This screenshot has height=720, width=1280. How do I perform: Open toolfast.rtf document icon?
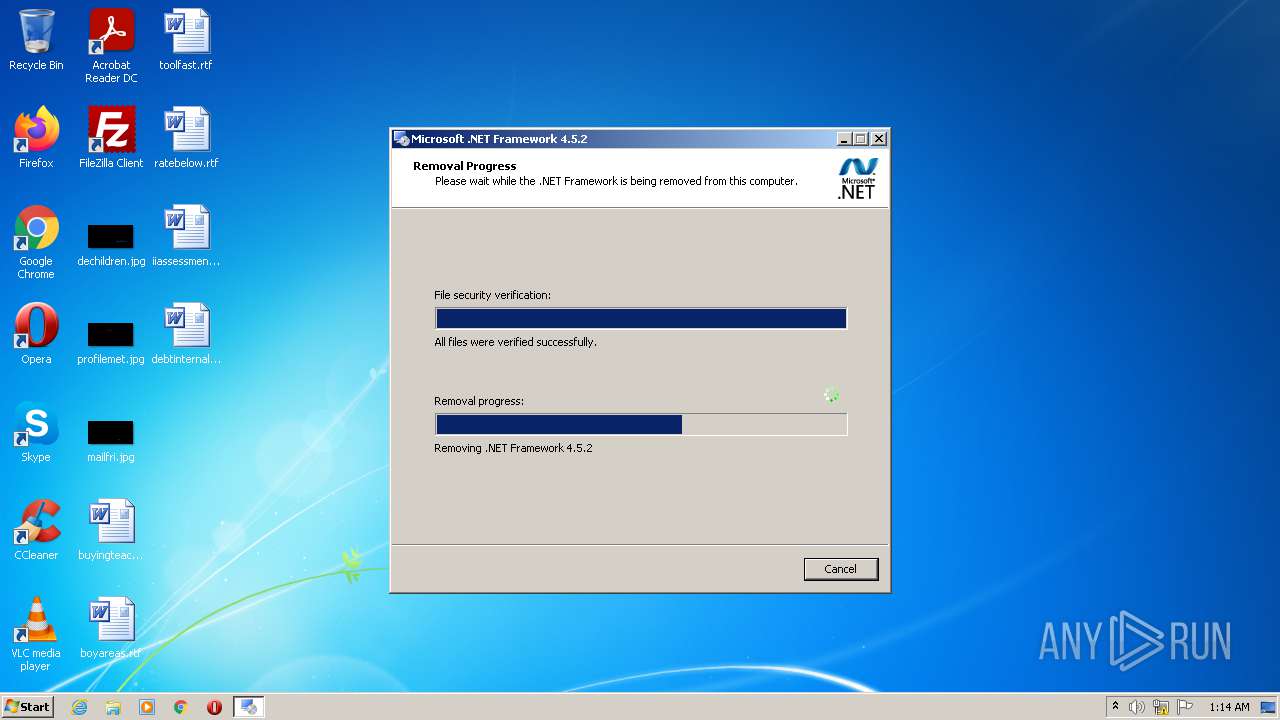tap(186, 40)
